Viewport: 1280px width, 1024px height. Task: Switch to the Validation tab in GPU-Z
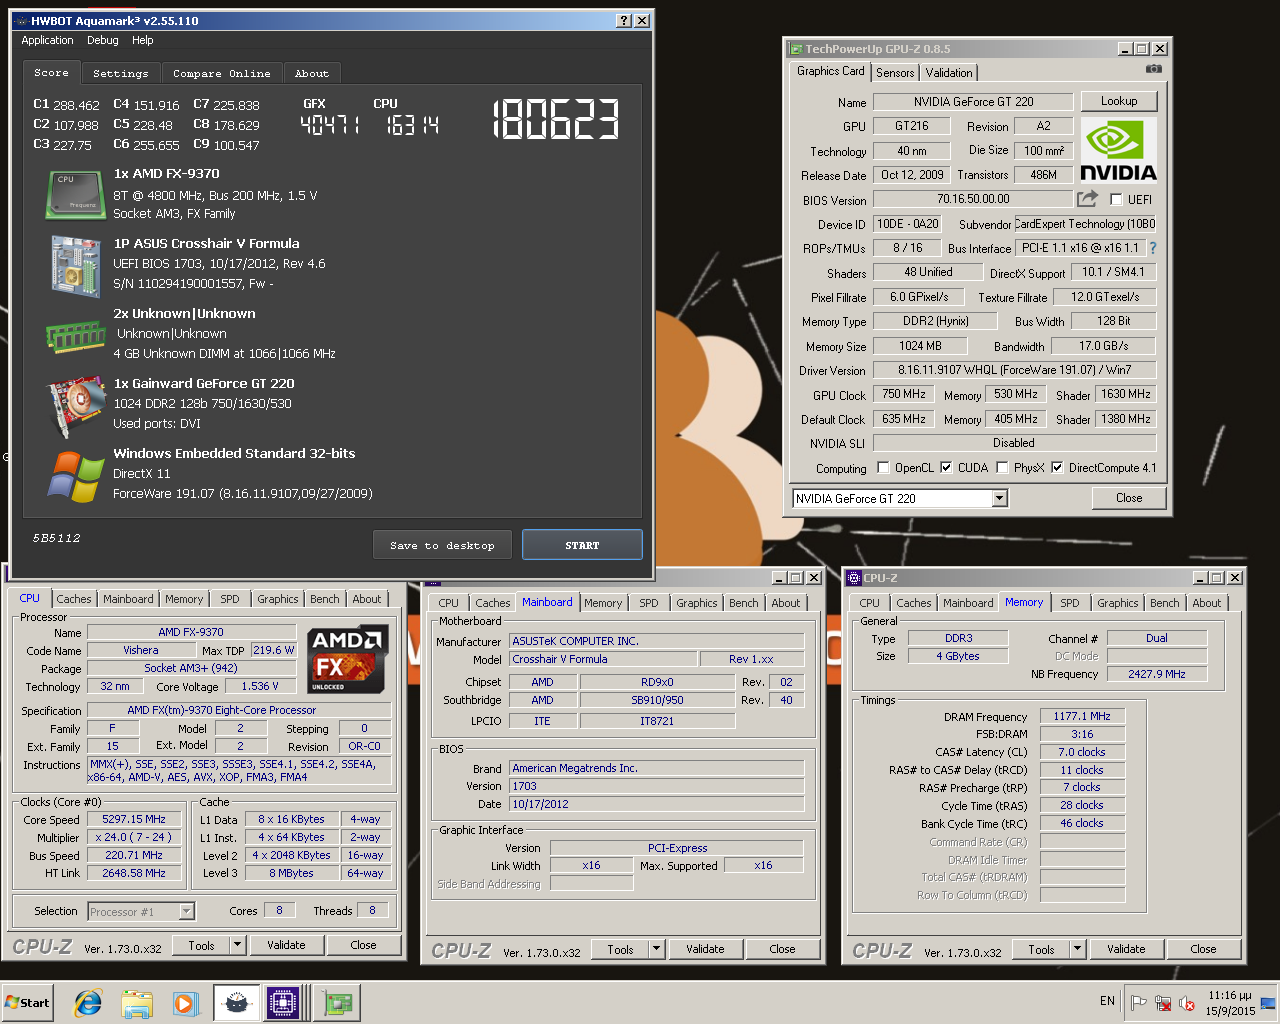(948, 73)
